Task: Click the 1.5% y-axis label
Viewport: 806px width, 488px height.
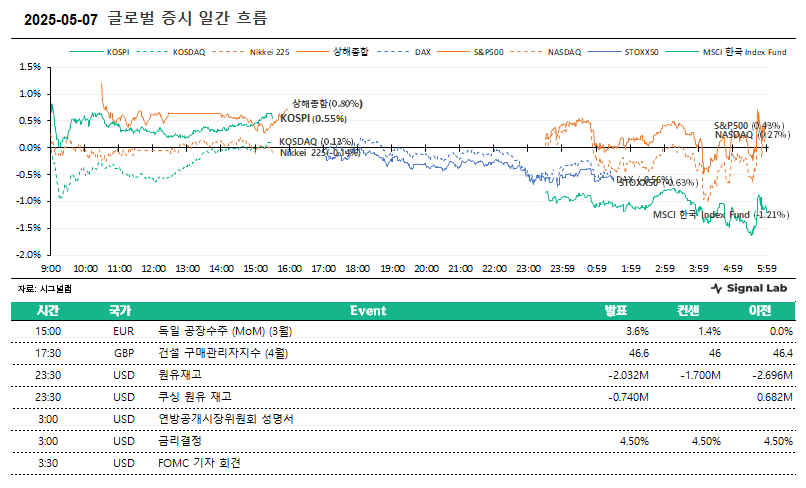Action: point(30,67)
